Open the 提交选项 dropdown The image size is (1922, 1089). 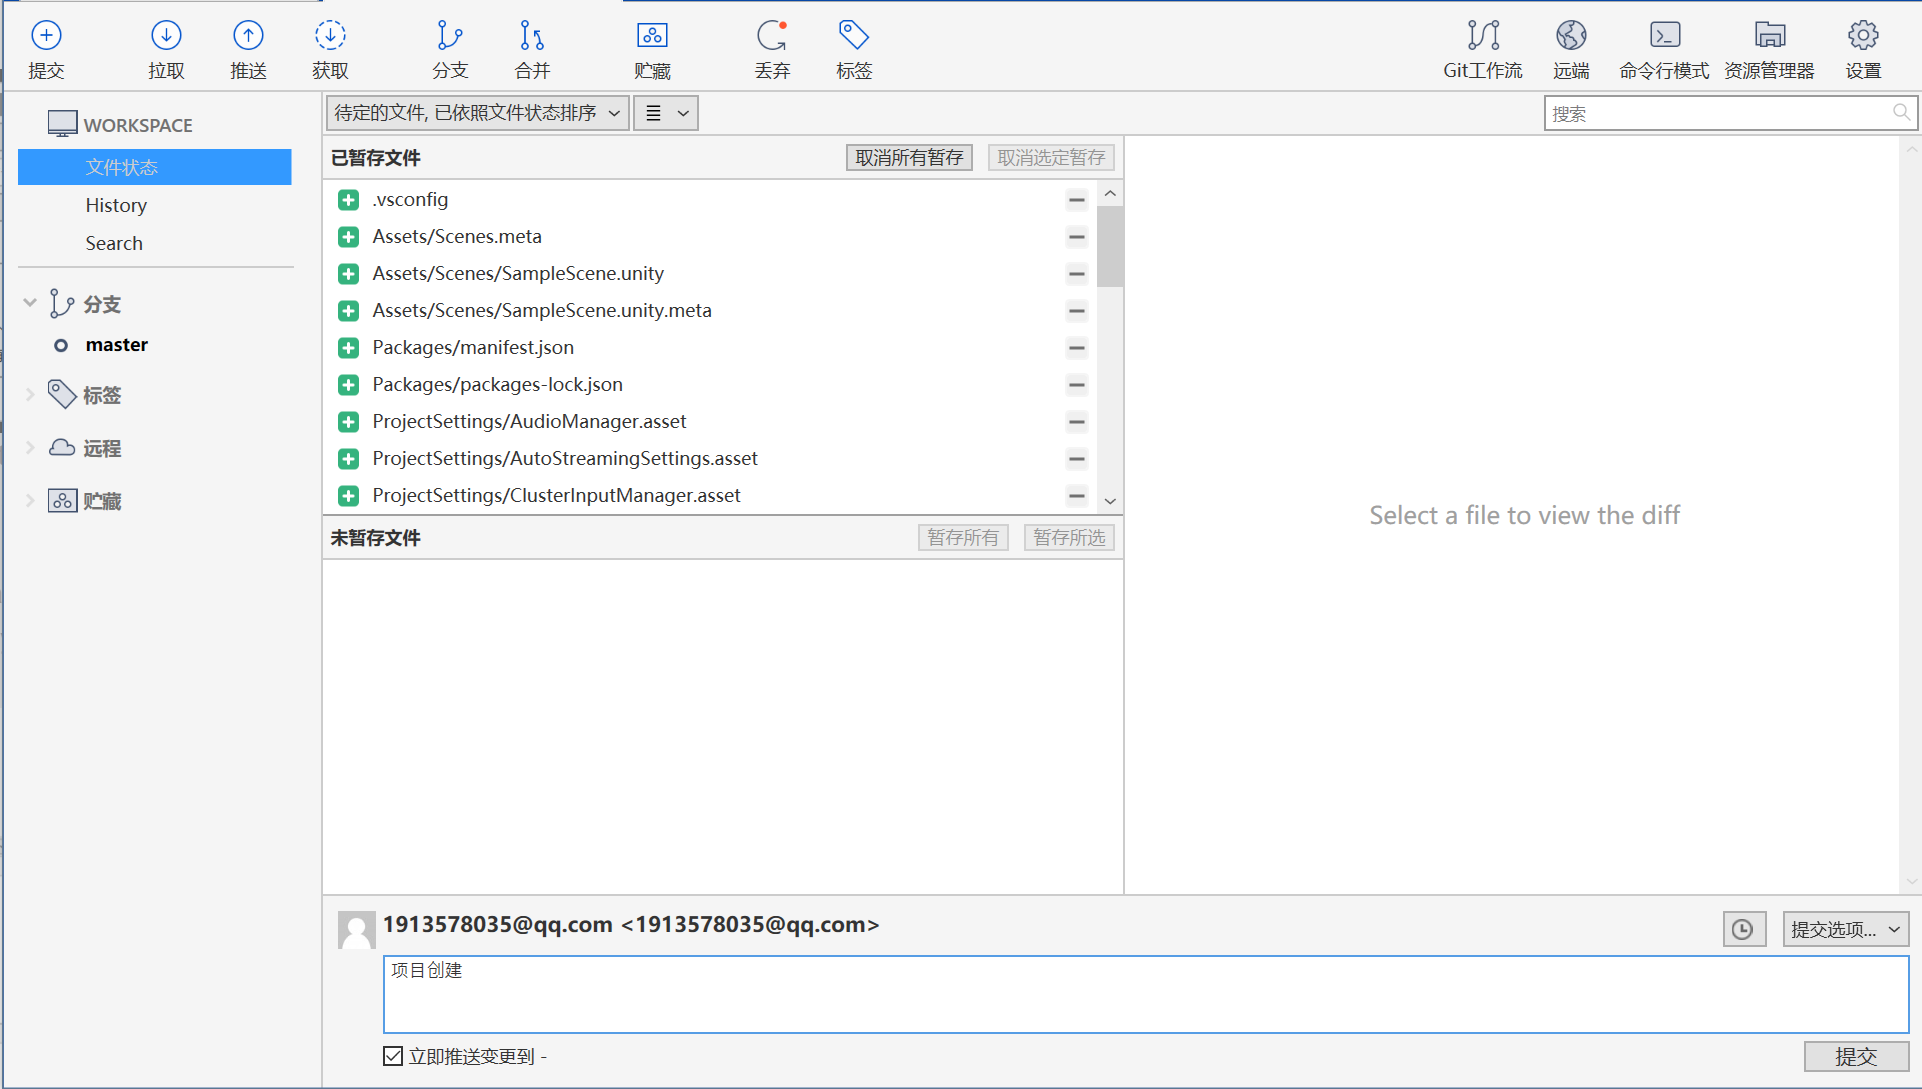[x=1845, y=929]
